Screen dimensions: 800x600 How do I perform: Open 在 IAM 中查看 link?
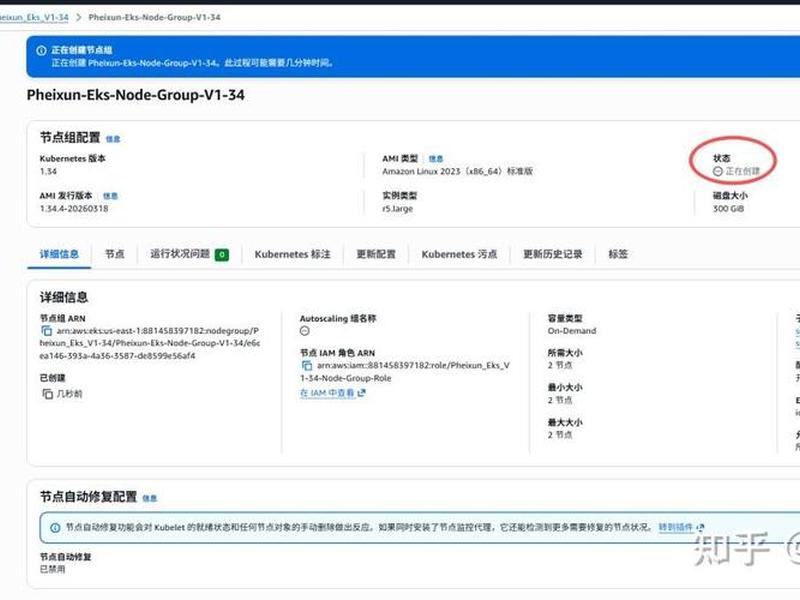tap(327, 393)
